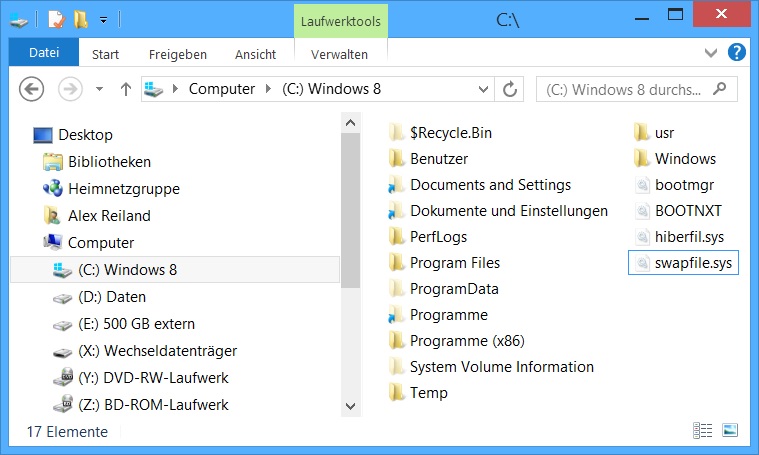Screen dimensions: 759x455
Task: Select the $Recycle.Bin folder icon
Action: [396, 132]
